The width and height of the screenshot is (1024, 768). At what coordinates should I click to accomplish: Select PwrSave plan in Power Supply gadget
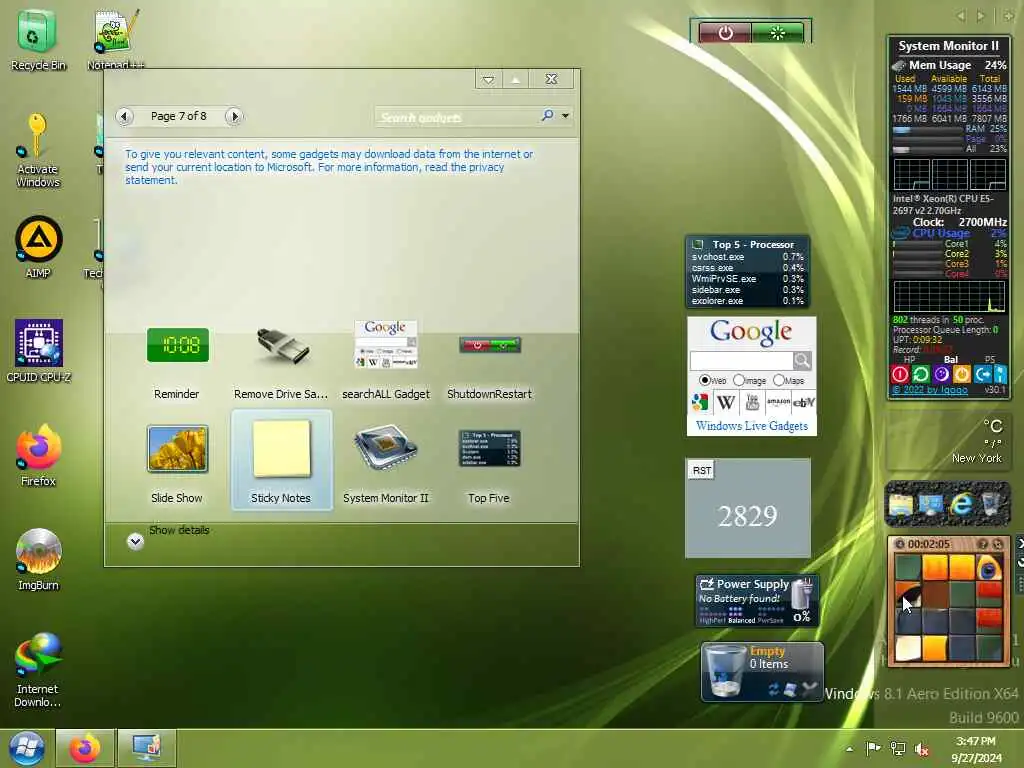tap(771, 620)
